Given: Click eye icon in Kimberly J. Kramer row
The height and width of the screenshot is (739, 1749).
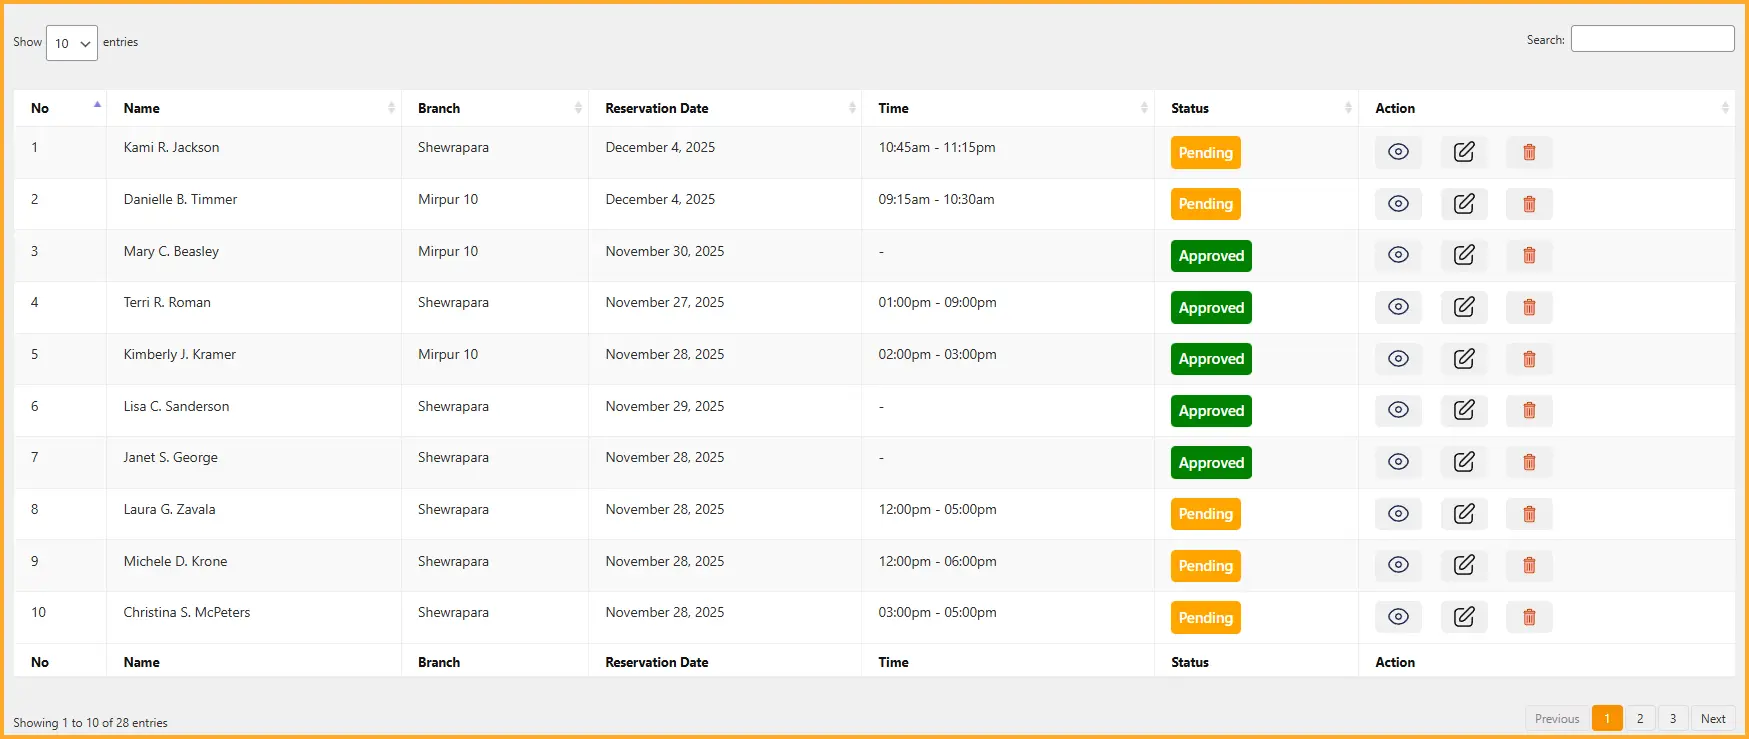Looking at the screenshot, I should (1398, 359).
